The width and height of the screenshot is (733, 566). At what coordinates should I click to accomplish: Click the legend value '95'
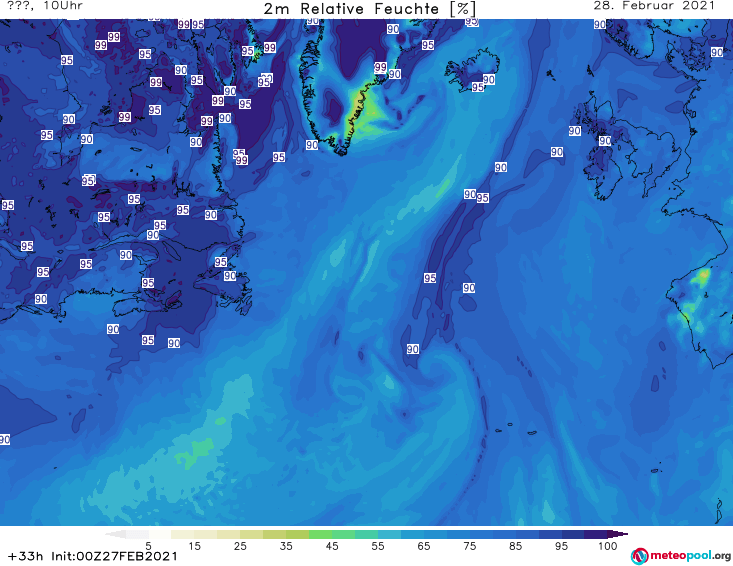coord(561,546)
